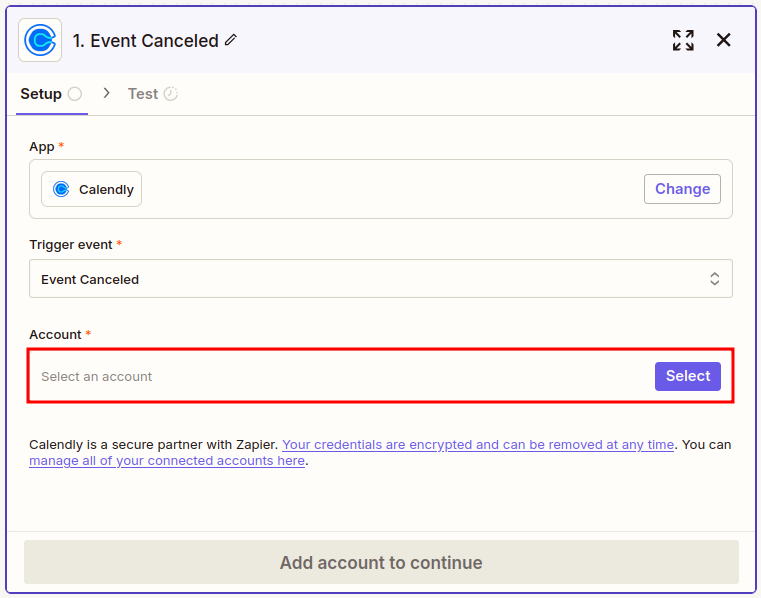Viewport: 761px width, 598px height.
Task: Edit step name with pencil icon
Action: [x=231, y=40]
